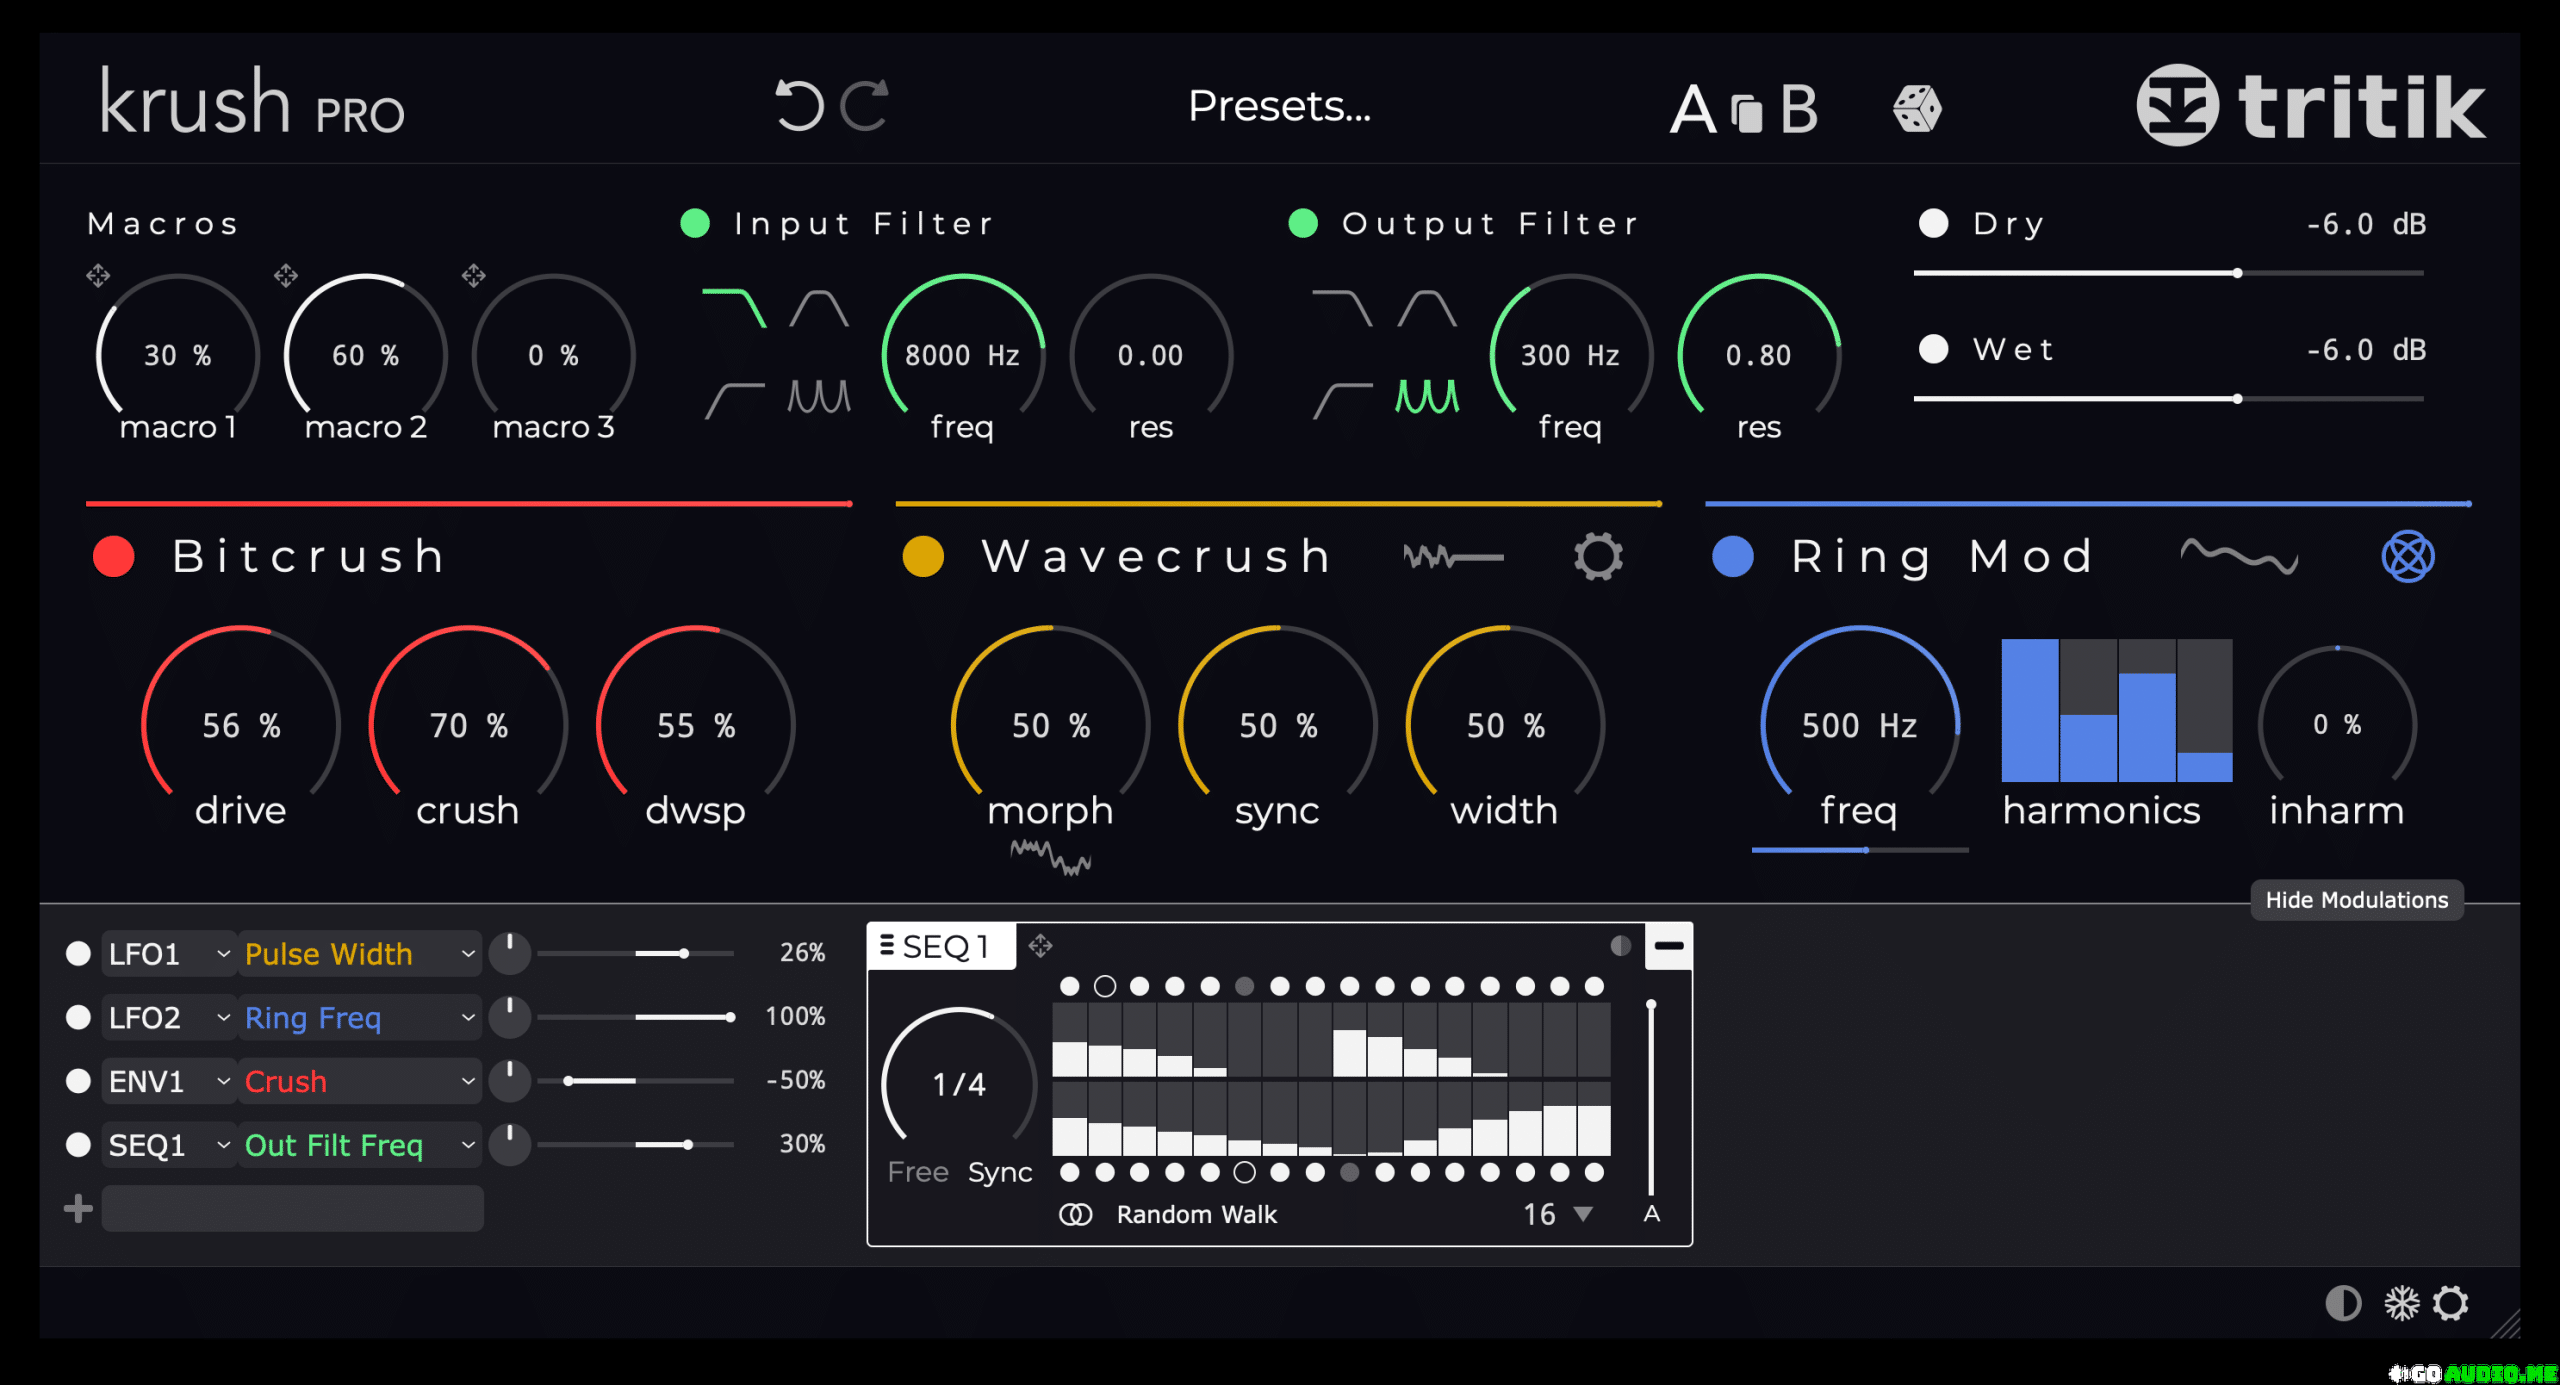Select Input Filter comb shape
2560x1385 pixels.
pos(819,397)
